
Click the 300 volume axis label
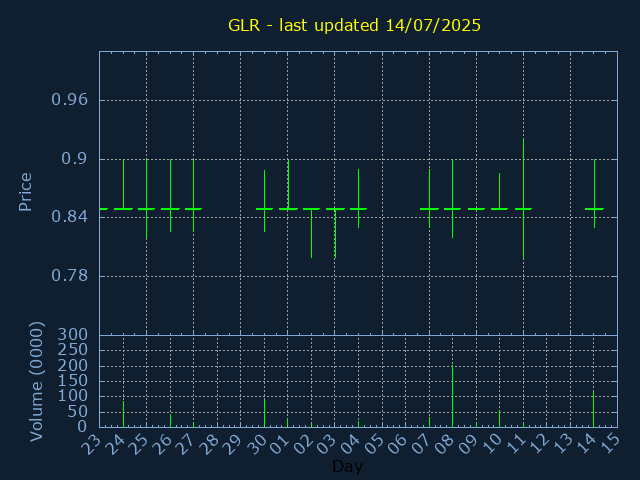click(x=73, y=335)
